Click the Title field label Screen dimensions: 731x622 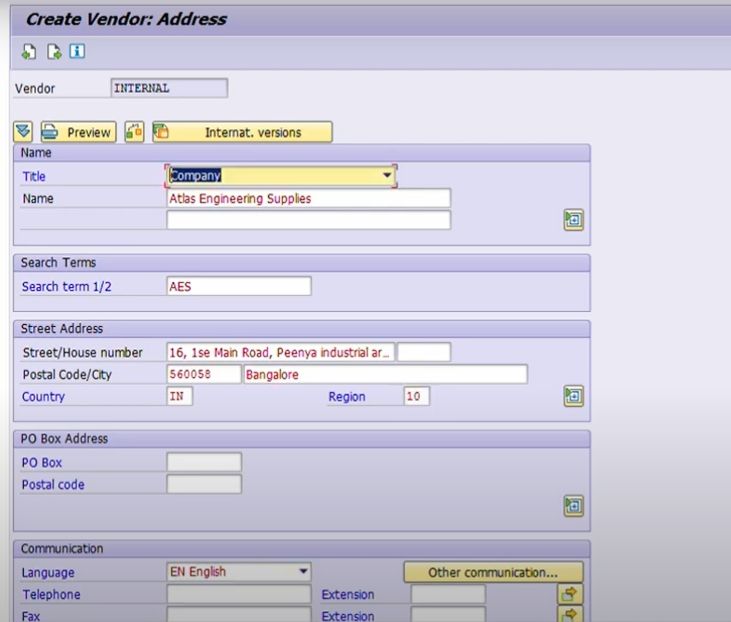(34, 177)
